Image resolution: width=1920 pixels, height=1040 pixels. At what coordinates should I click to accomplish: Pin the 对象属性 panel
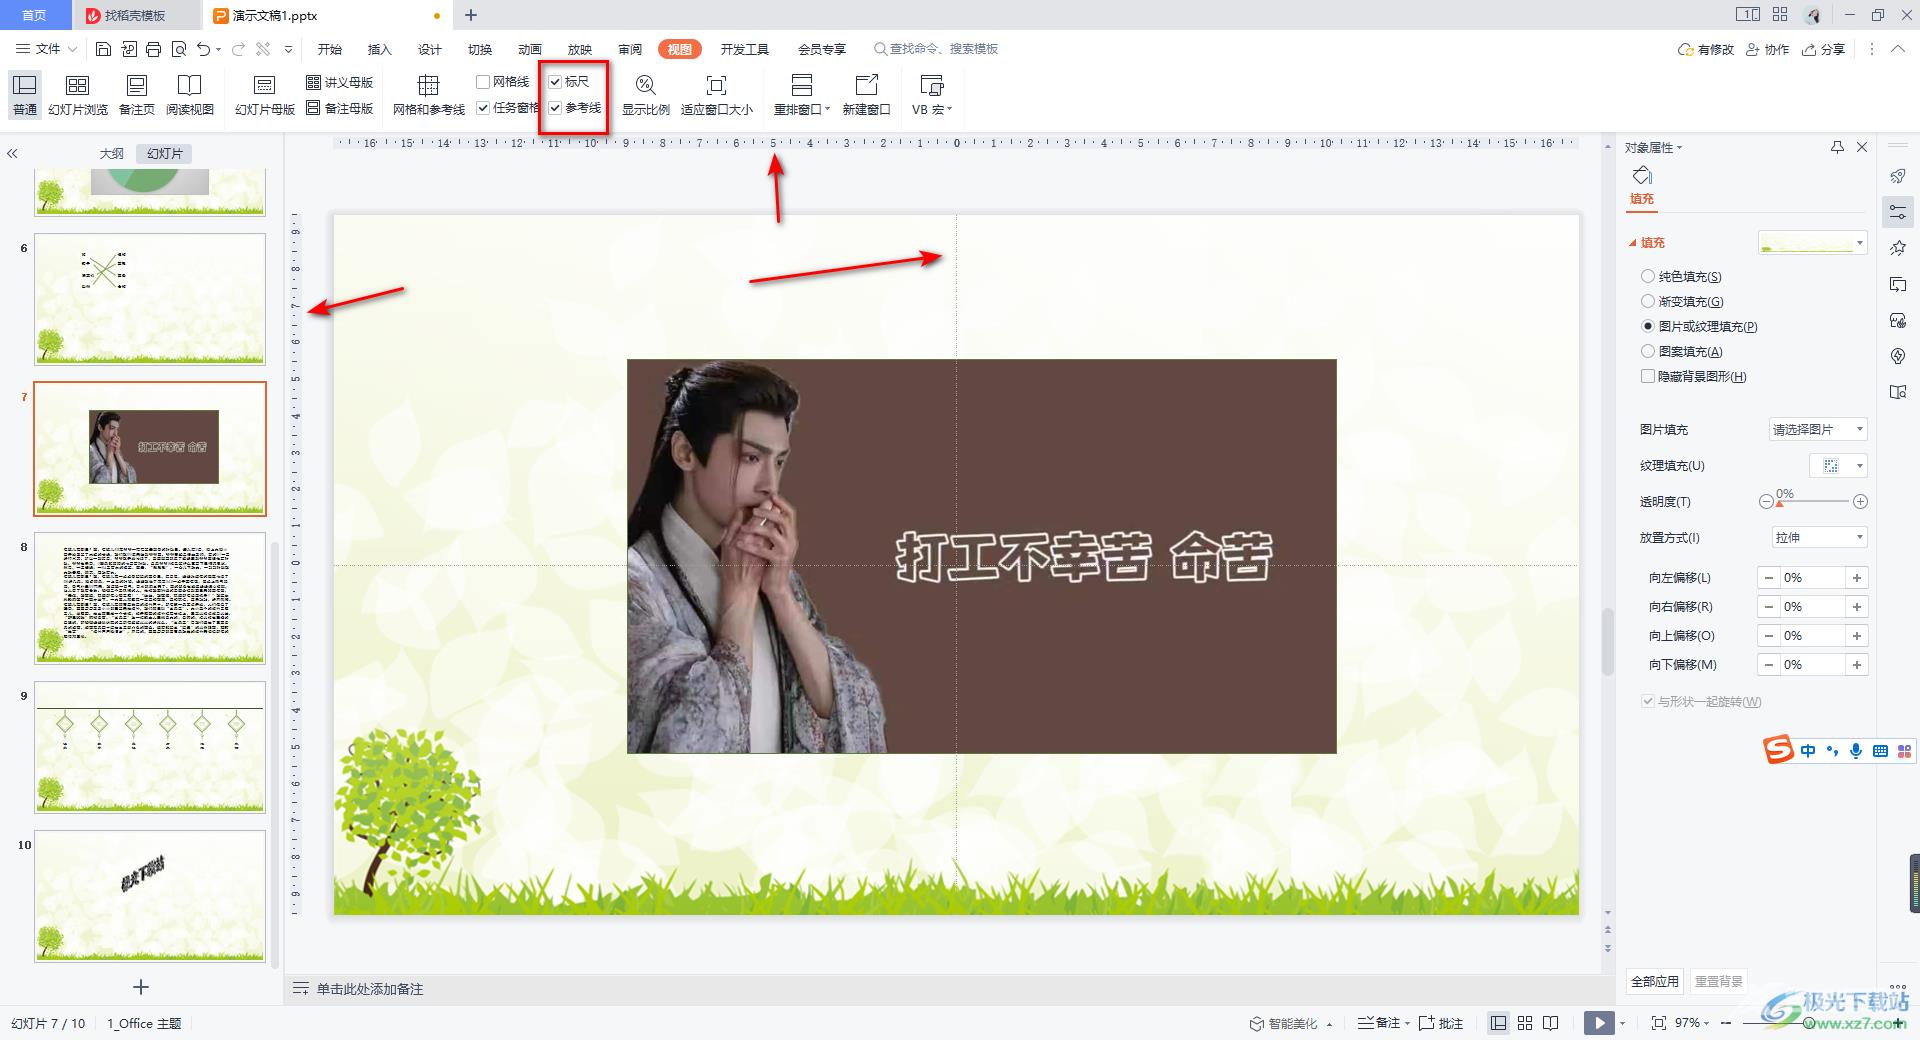1837,147
